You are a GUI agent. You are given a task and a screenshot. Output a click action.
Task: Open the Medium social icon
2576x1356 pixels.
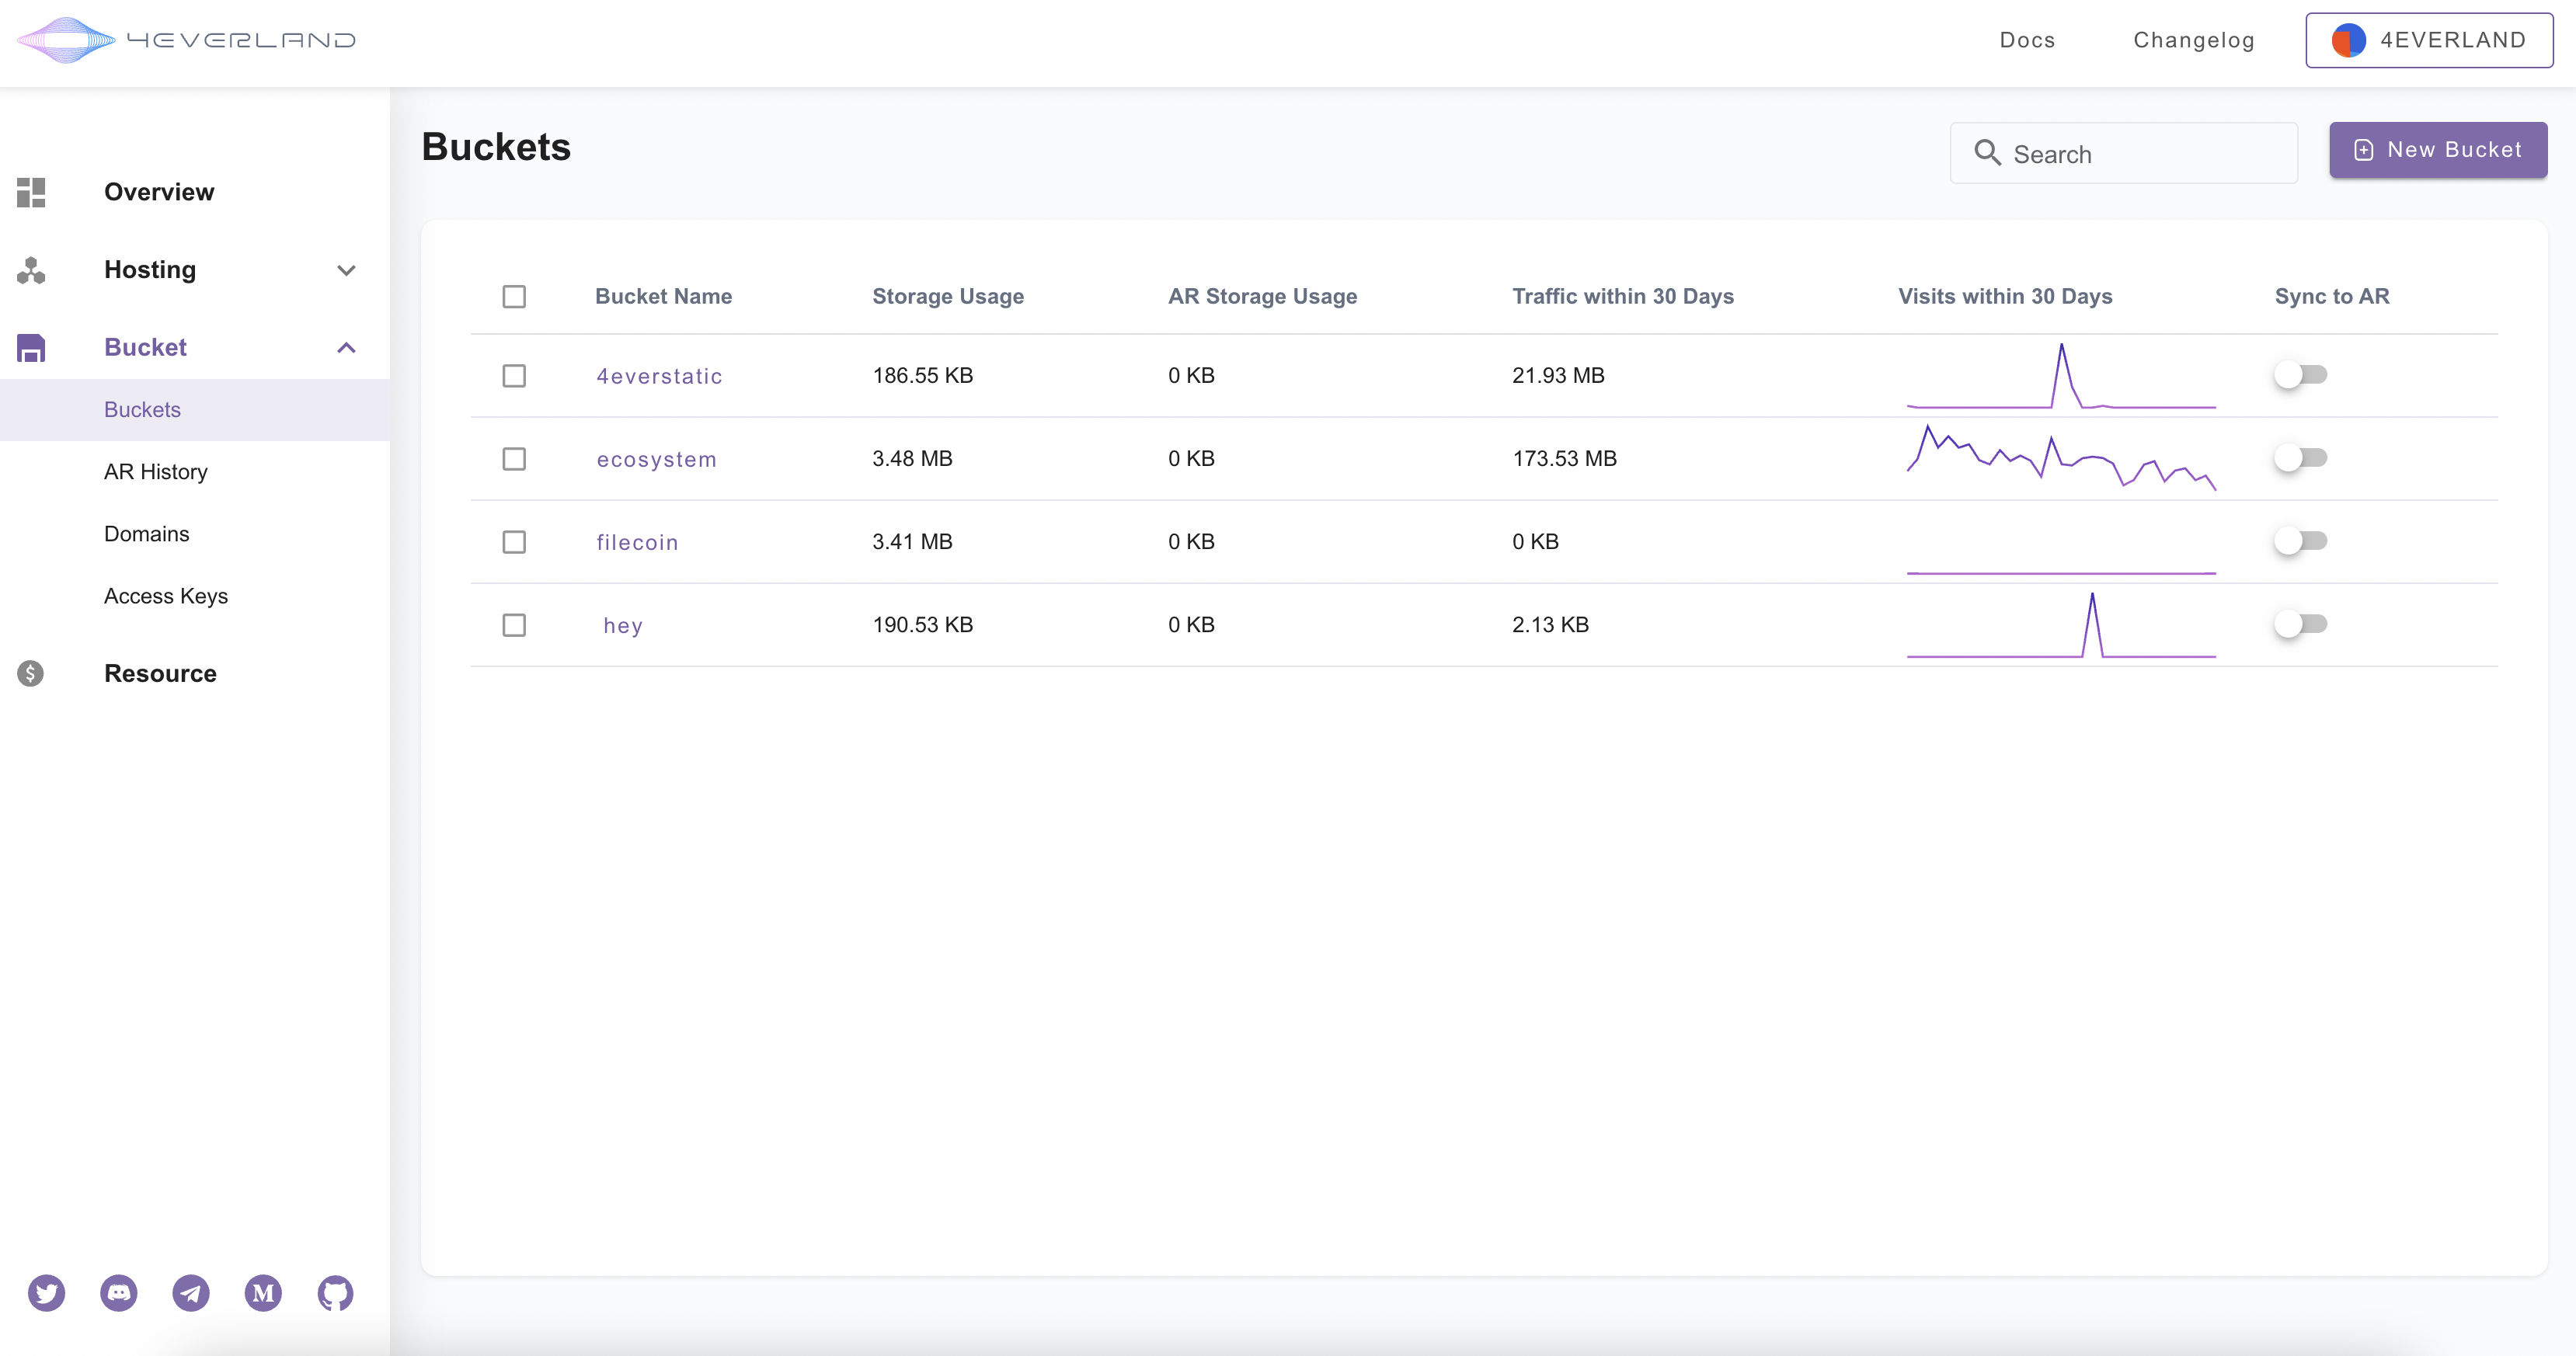pos(263,1293)
